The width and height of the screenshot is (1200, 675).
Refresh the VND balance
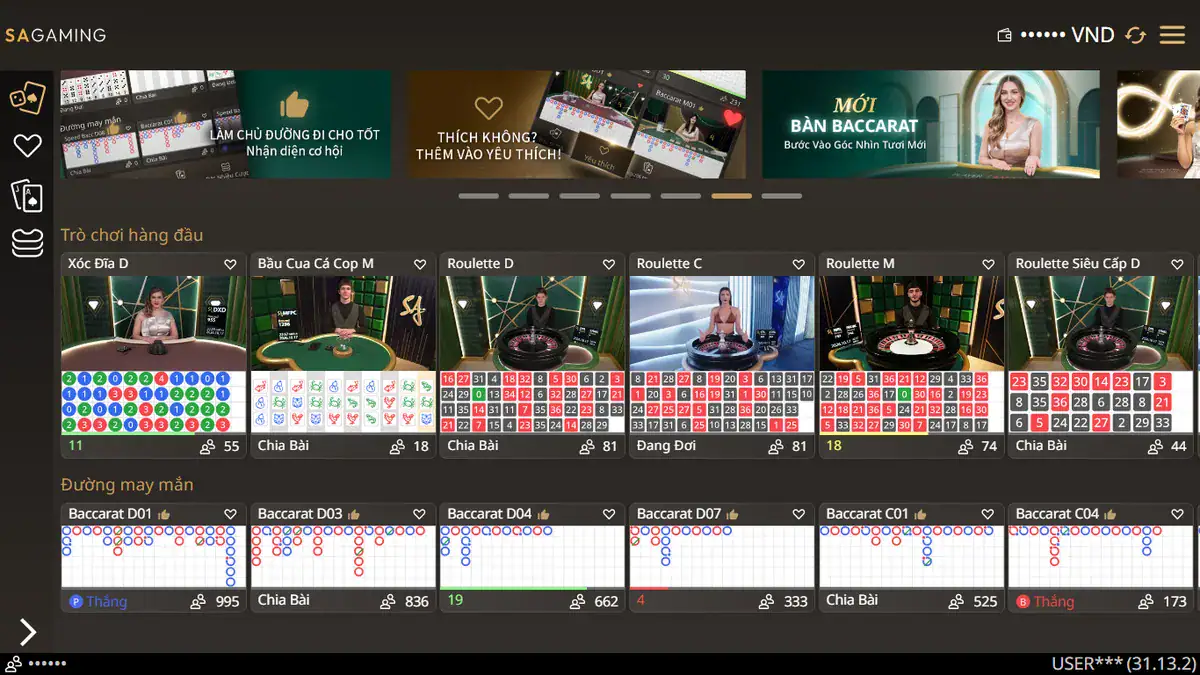pos(1135,35)
